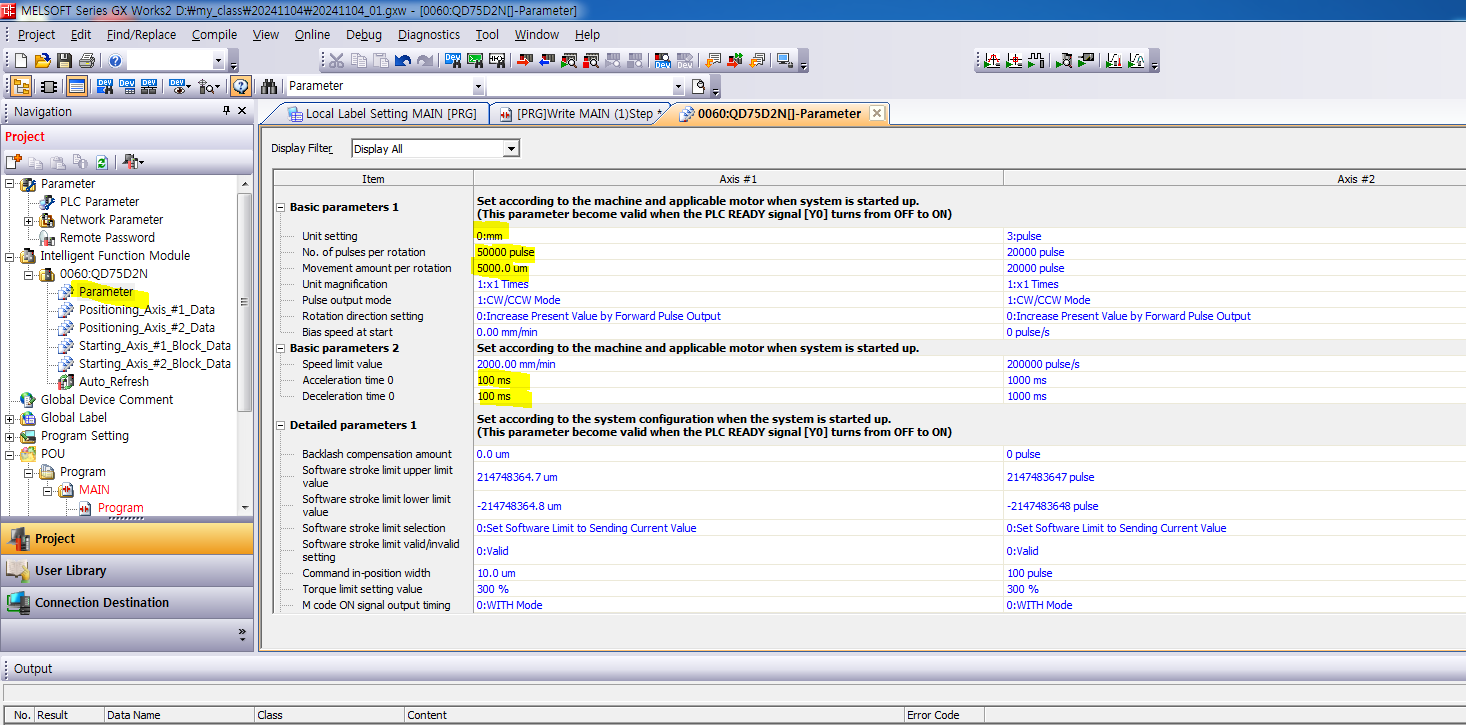Click Axis #1 Movement amount 5000.0 um
The height and width of the screenshot is (725, 1466).
point(738,268)
